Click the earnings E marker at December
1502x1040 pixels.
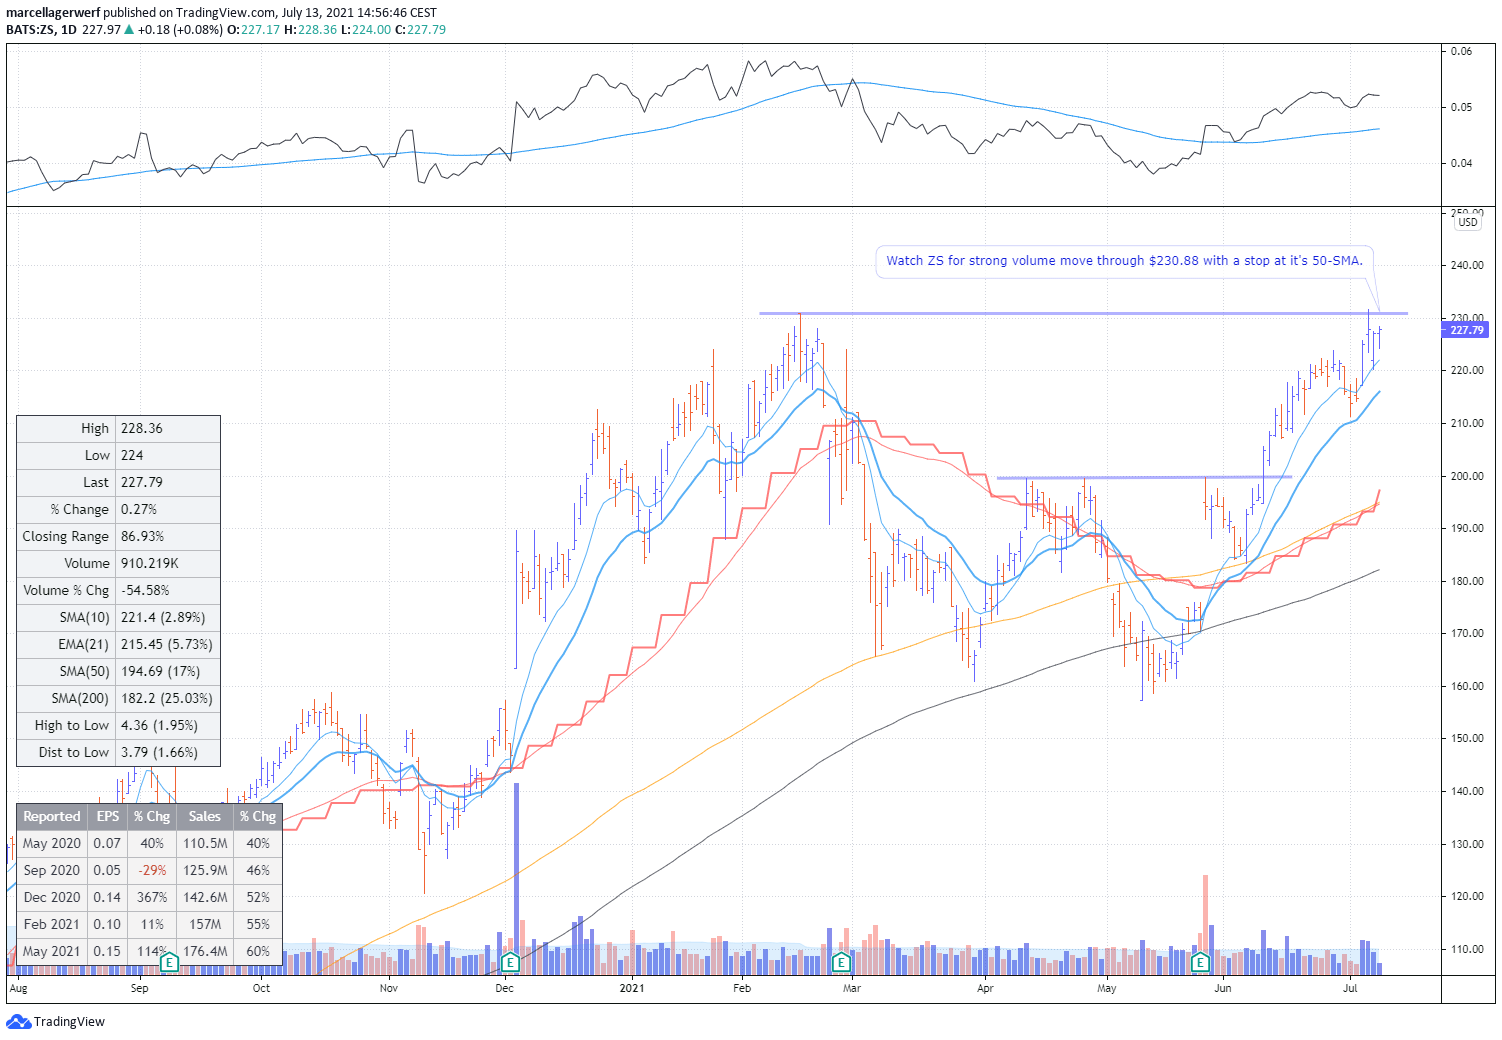coord(510,963)
